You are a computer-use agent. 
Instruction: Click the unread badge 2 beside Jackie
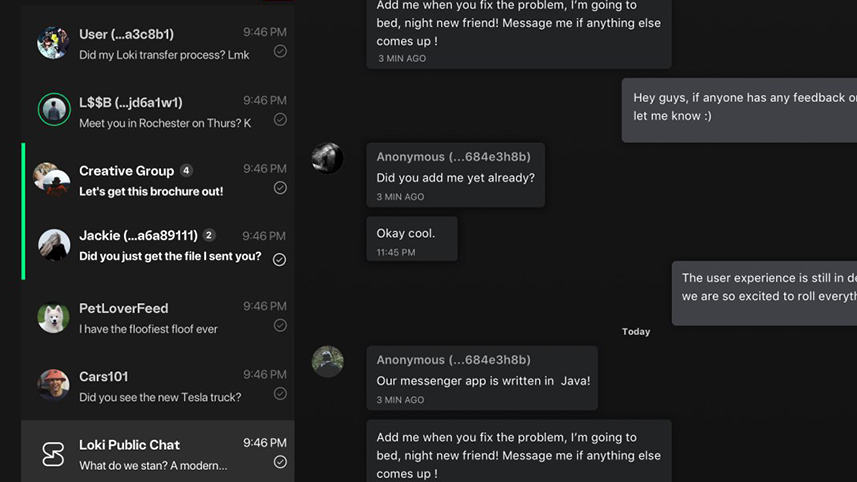tap(208, 235)
